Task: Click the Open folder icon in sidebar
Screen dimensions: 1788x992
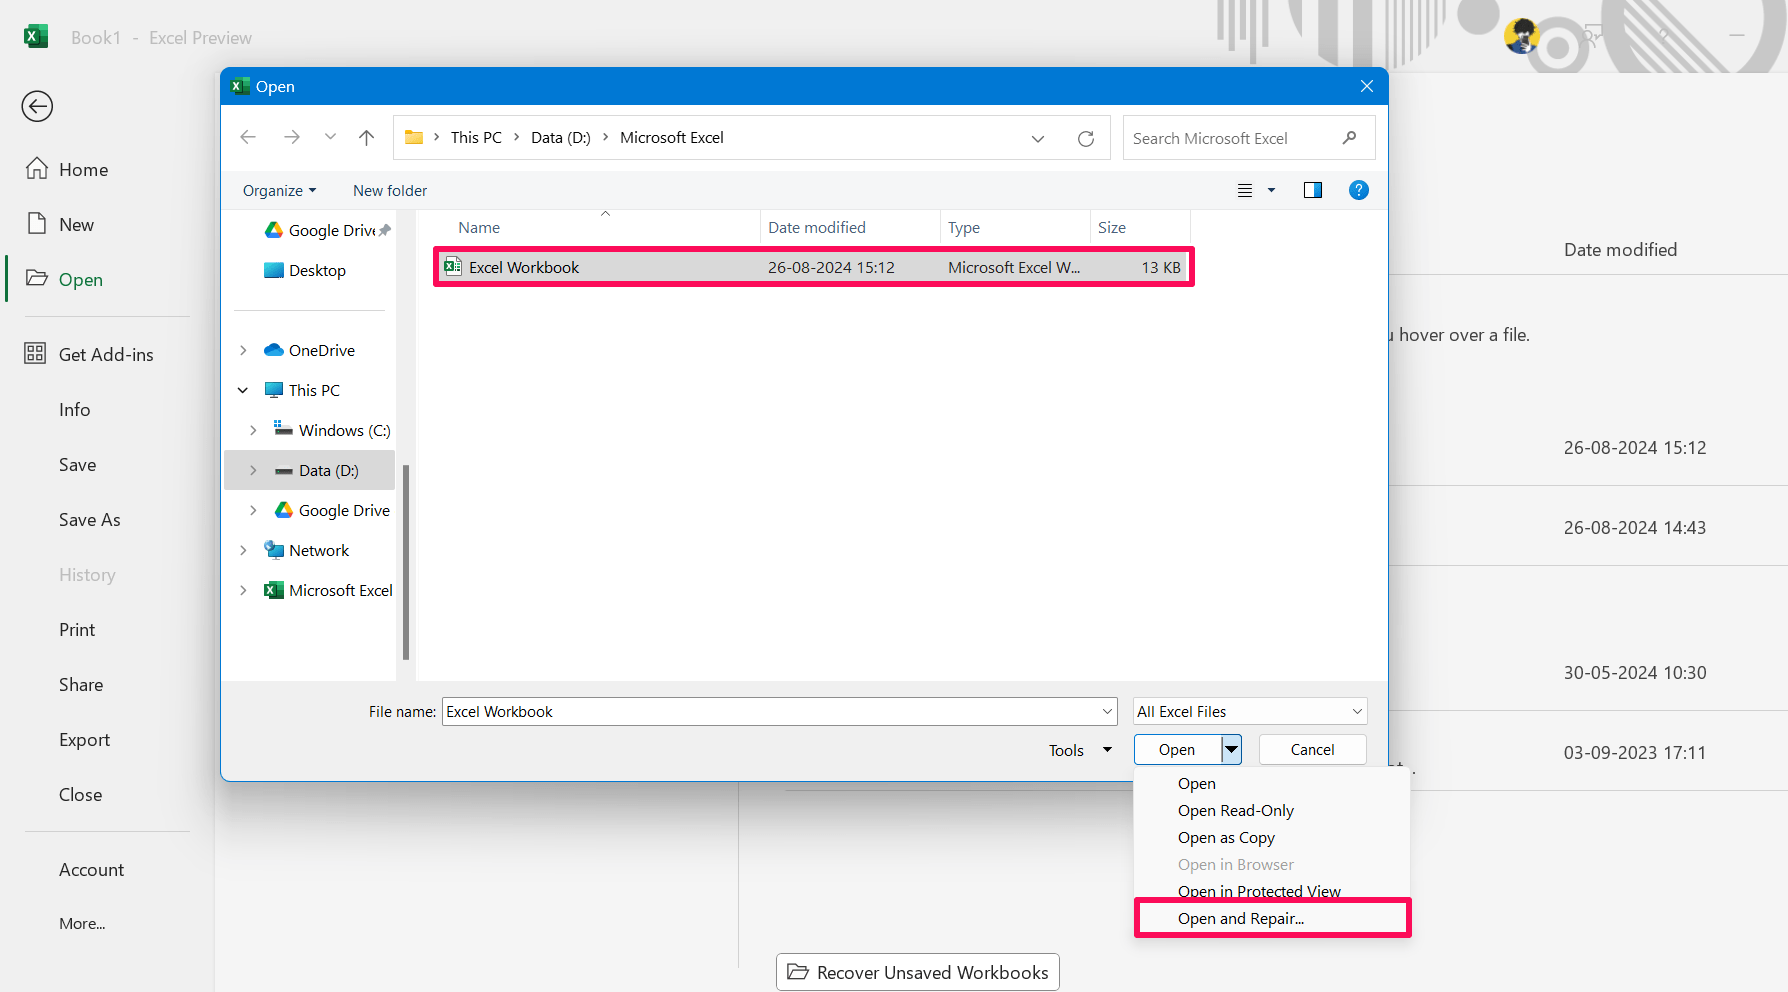Action: pos(37,279)
